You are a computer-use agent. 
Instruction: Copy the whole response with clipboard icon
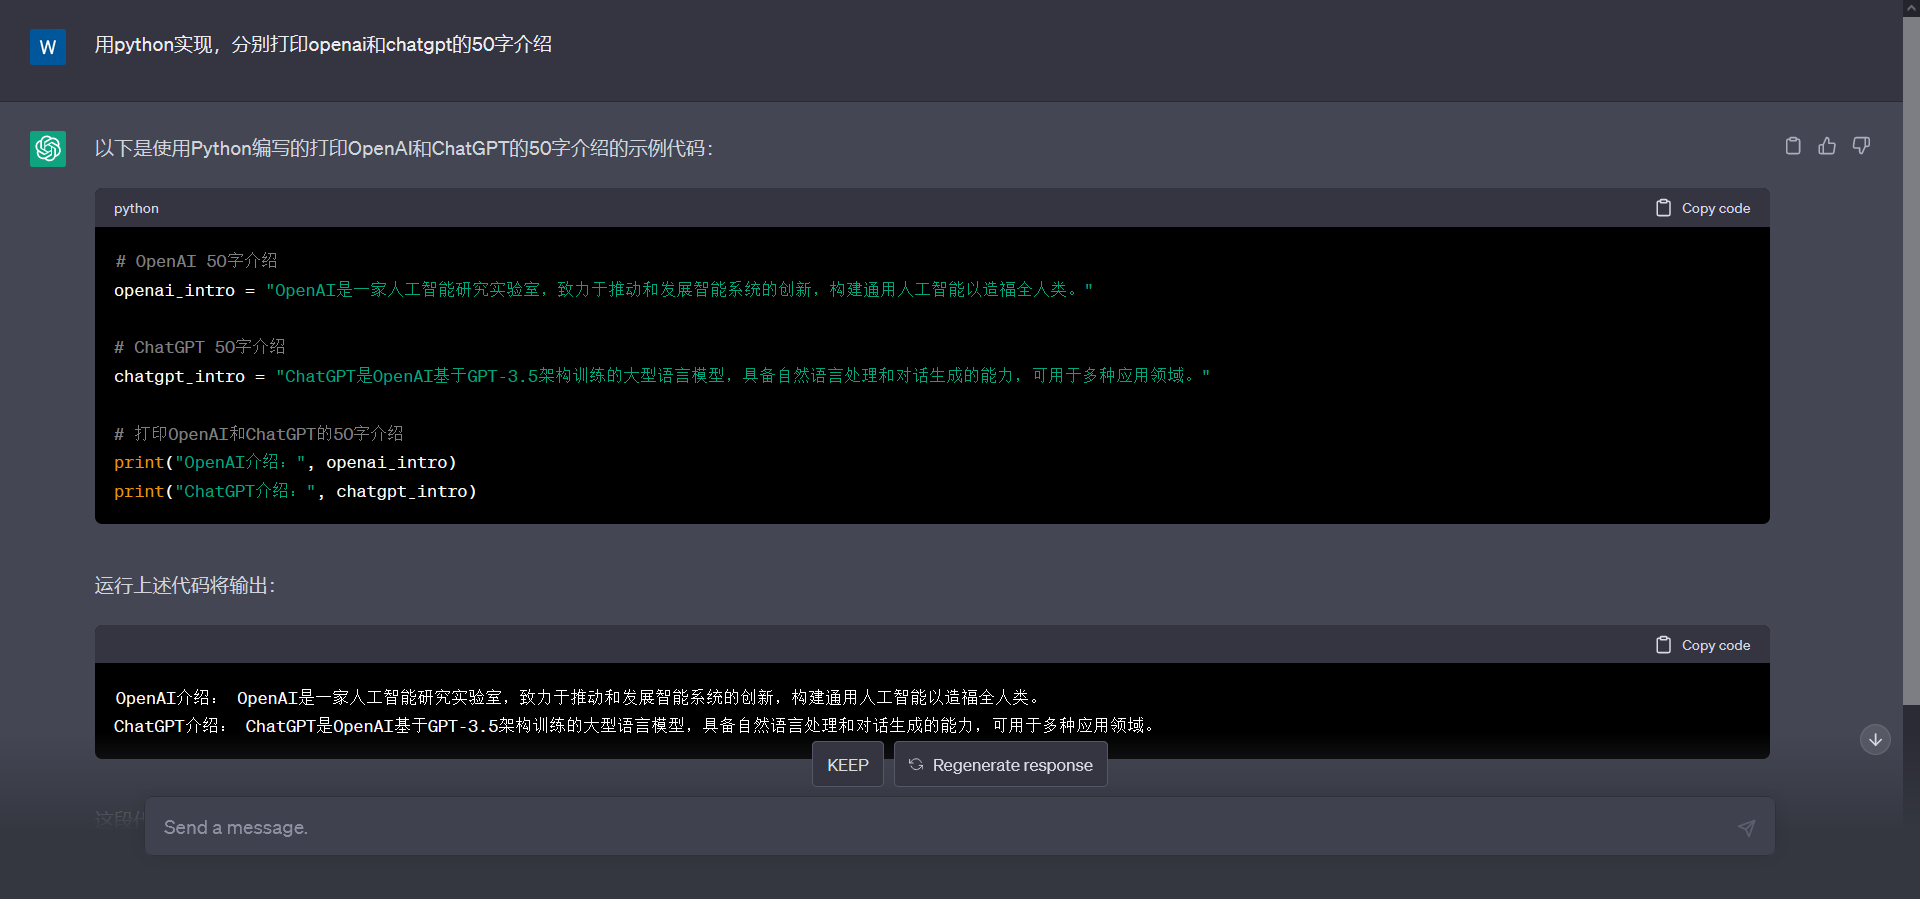coord(1793,146)
